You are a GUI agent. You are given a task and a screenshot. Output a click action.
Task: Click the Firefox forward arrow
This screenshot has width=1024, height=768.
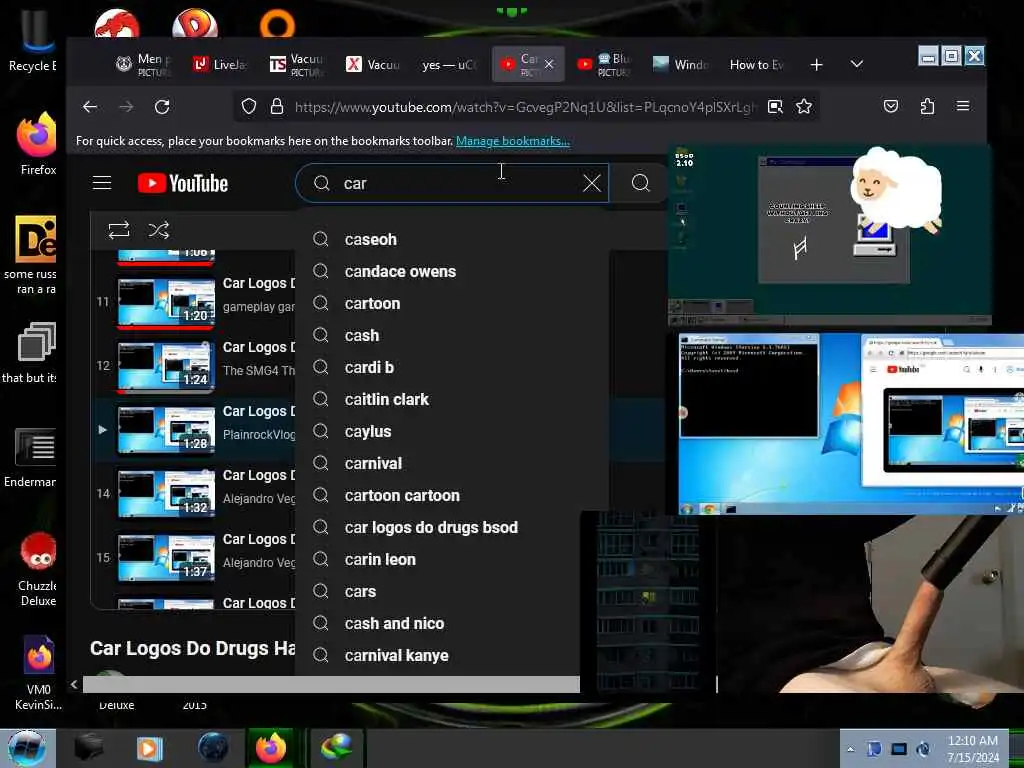pyautogui.click(x=126, y=106)
